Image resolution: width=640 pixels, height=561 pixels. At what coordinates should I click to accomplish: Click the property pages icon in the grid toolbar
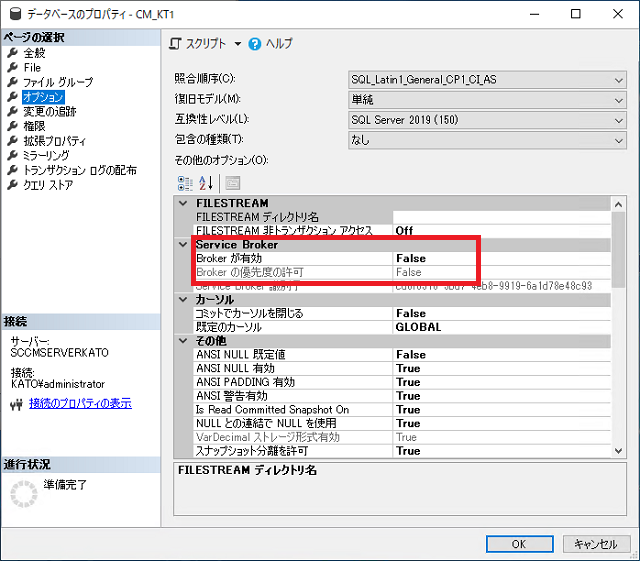pos(232,182)
